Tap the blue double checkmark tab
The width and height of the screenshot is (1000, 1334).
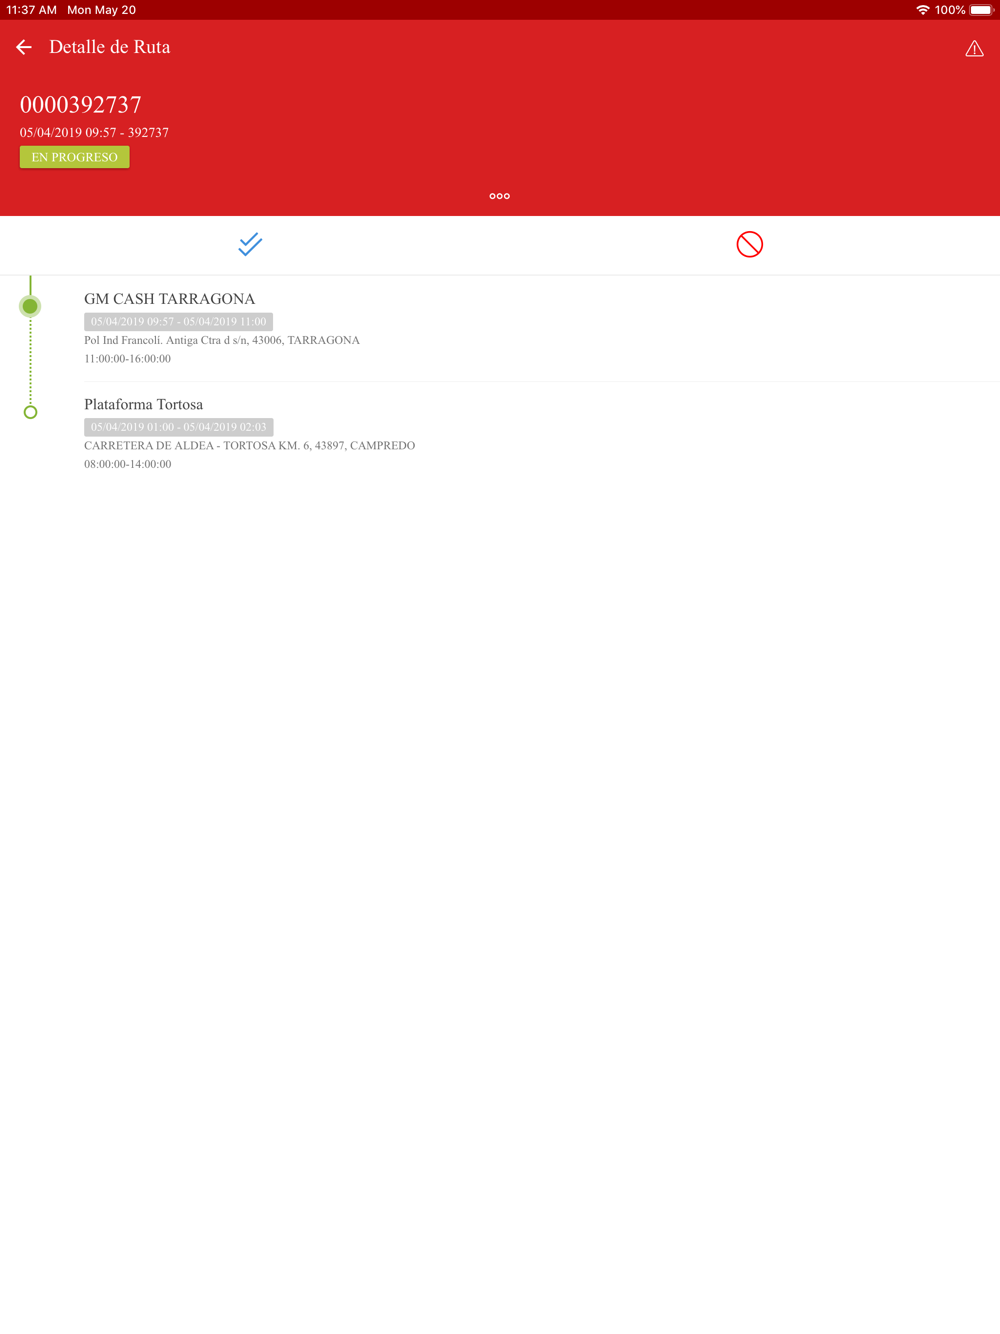coord(250,244)
